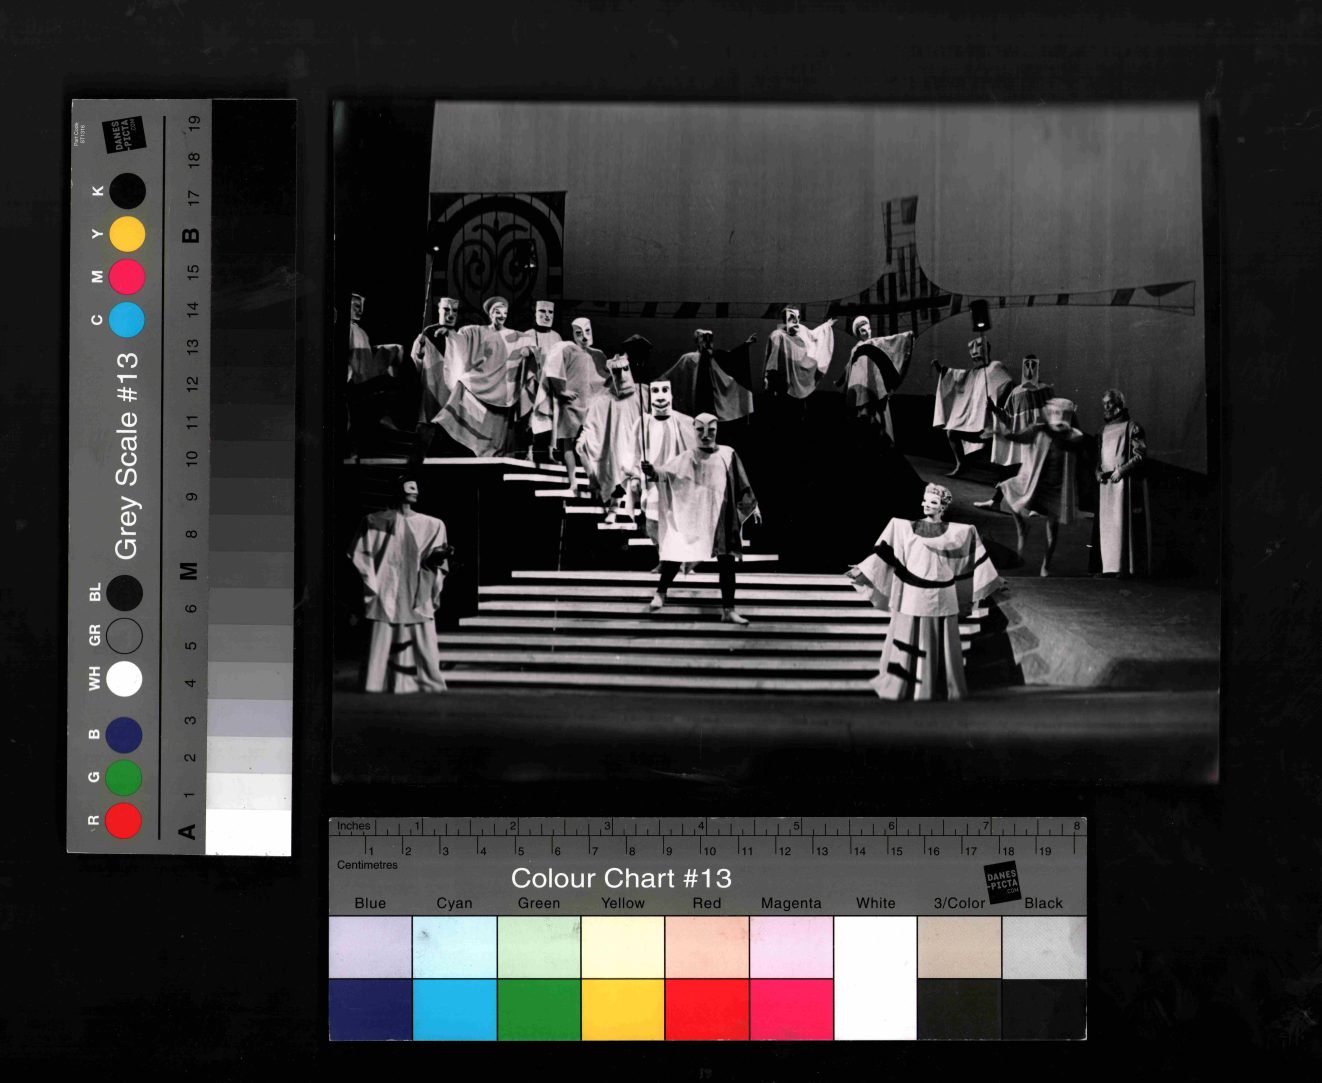Click the Danes-Picta logo on colour chart
This screenshot has width=1322, height=1083.
click(1001, 882)
